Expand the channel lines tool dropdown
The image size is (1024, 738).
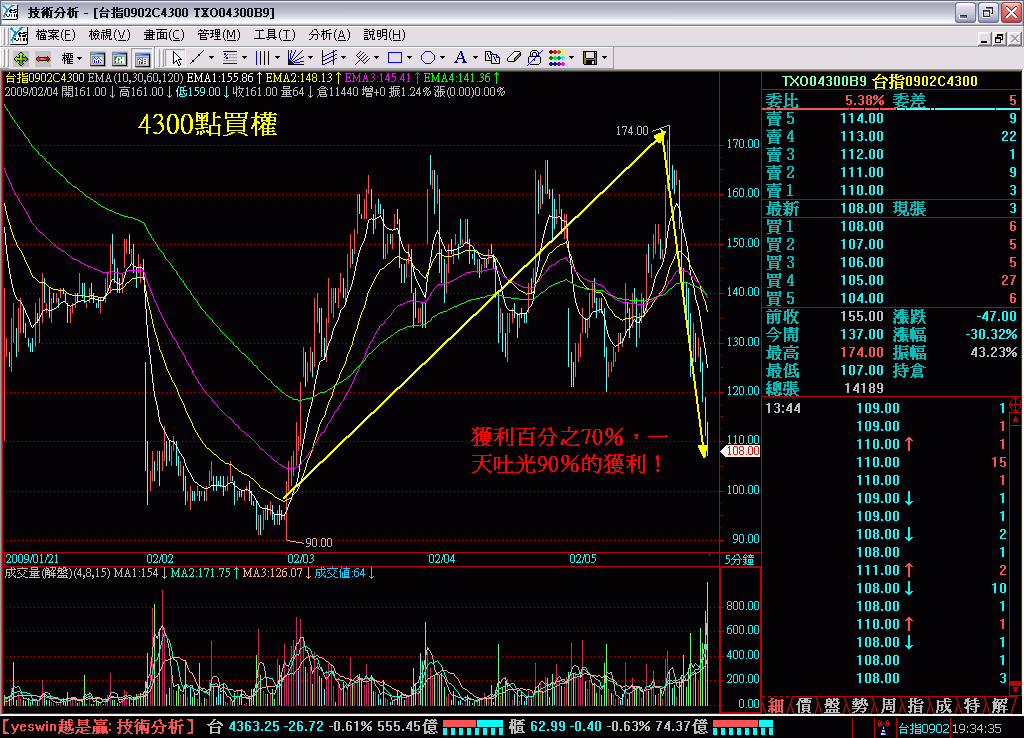[344, 58]
